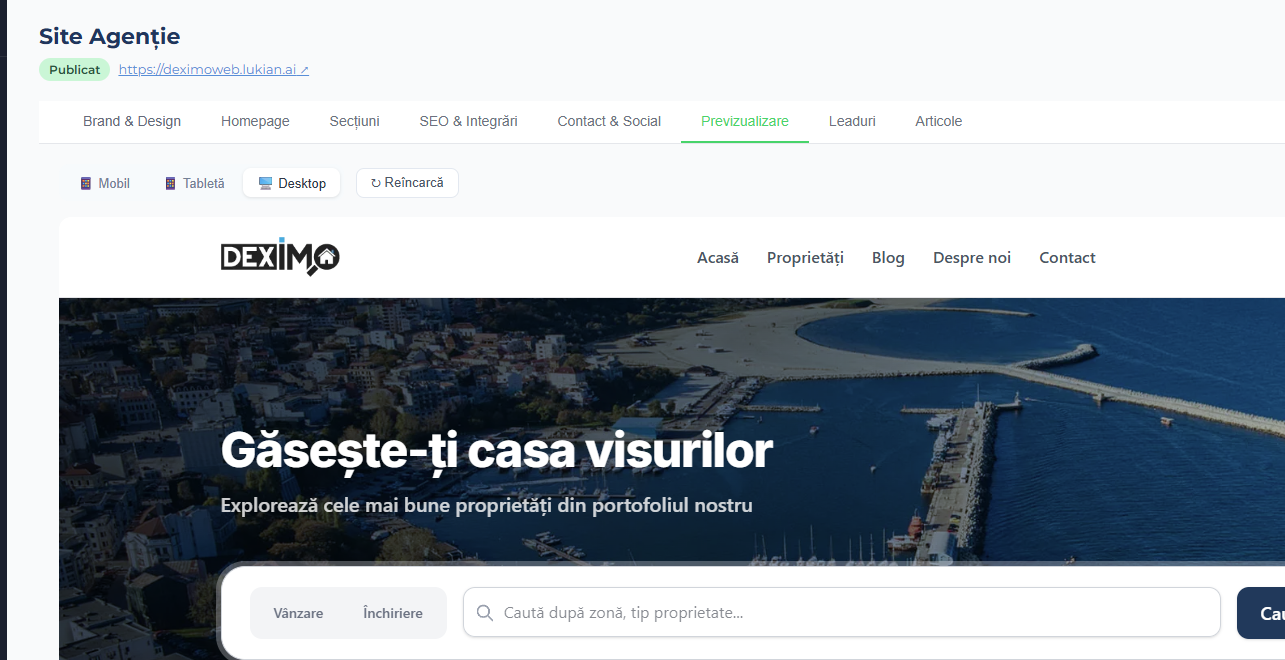Open the deximoweb.lukian.ai link
This screenshot has width=1285, height=660.
tap(205, 69)
